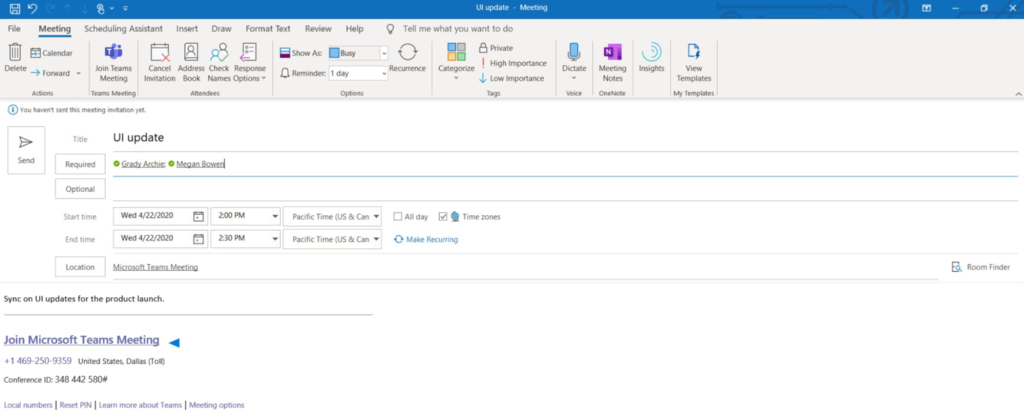Screen dimensions: 1024x419
Task: Click the Optional attendees input field
Action: tap(566, 189)
